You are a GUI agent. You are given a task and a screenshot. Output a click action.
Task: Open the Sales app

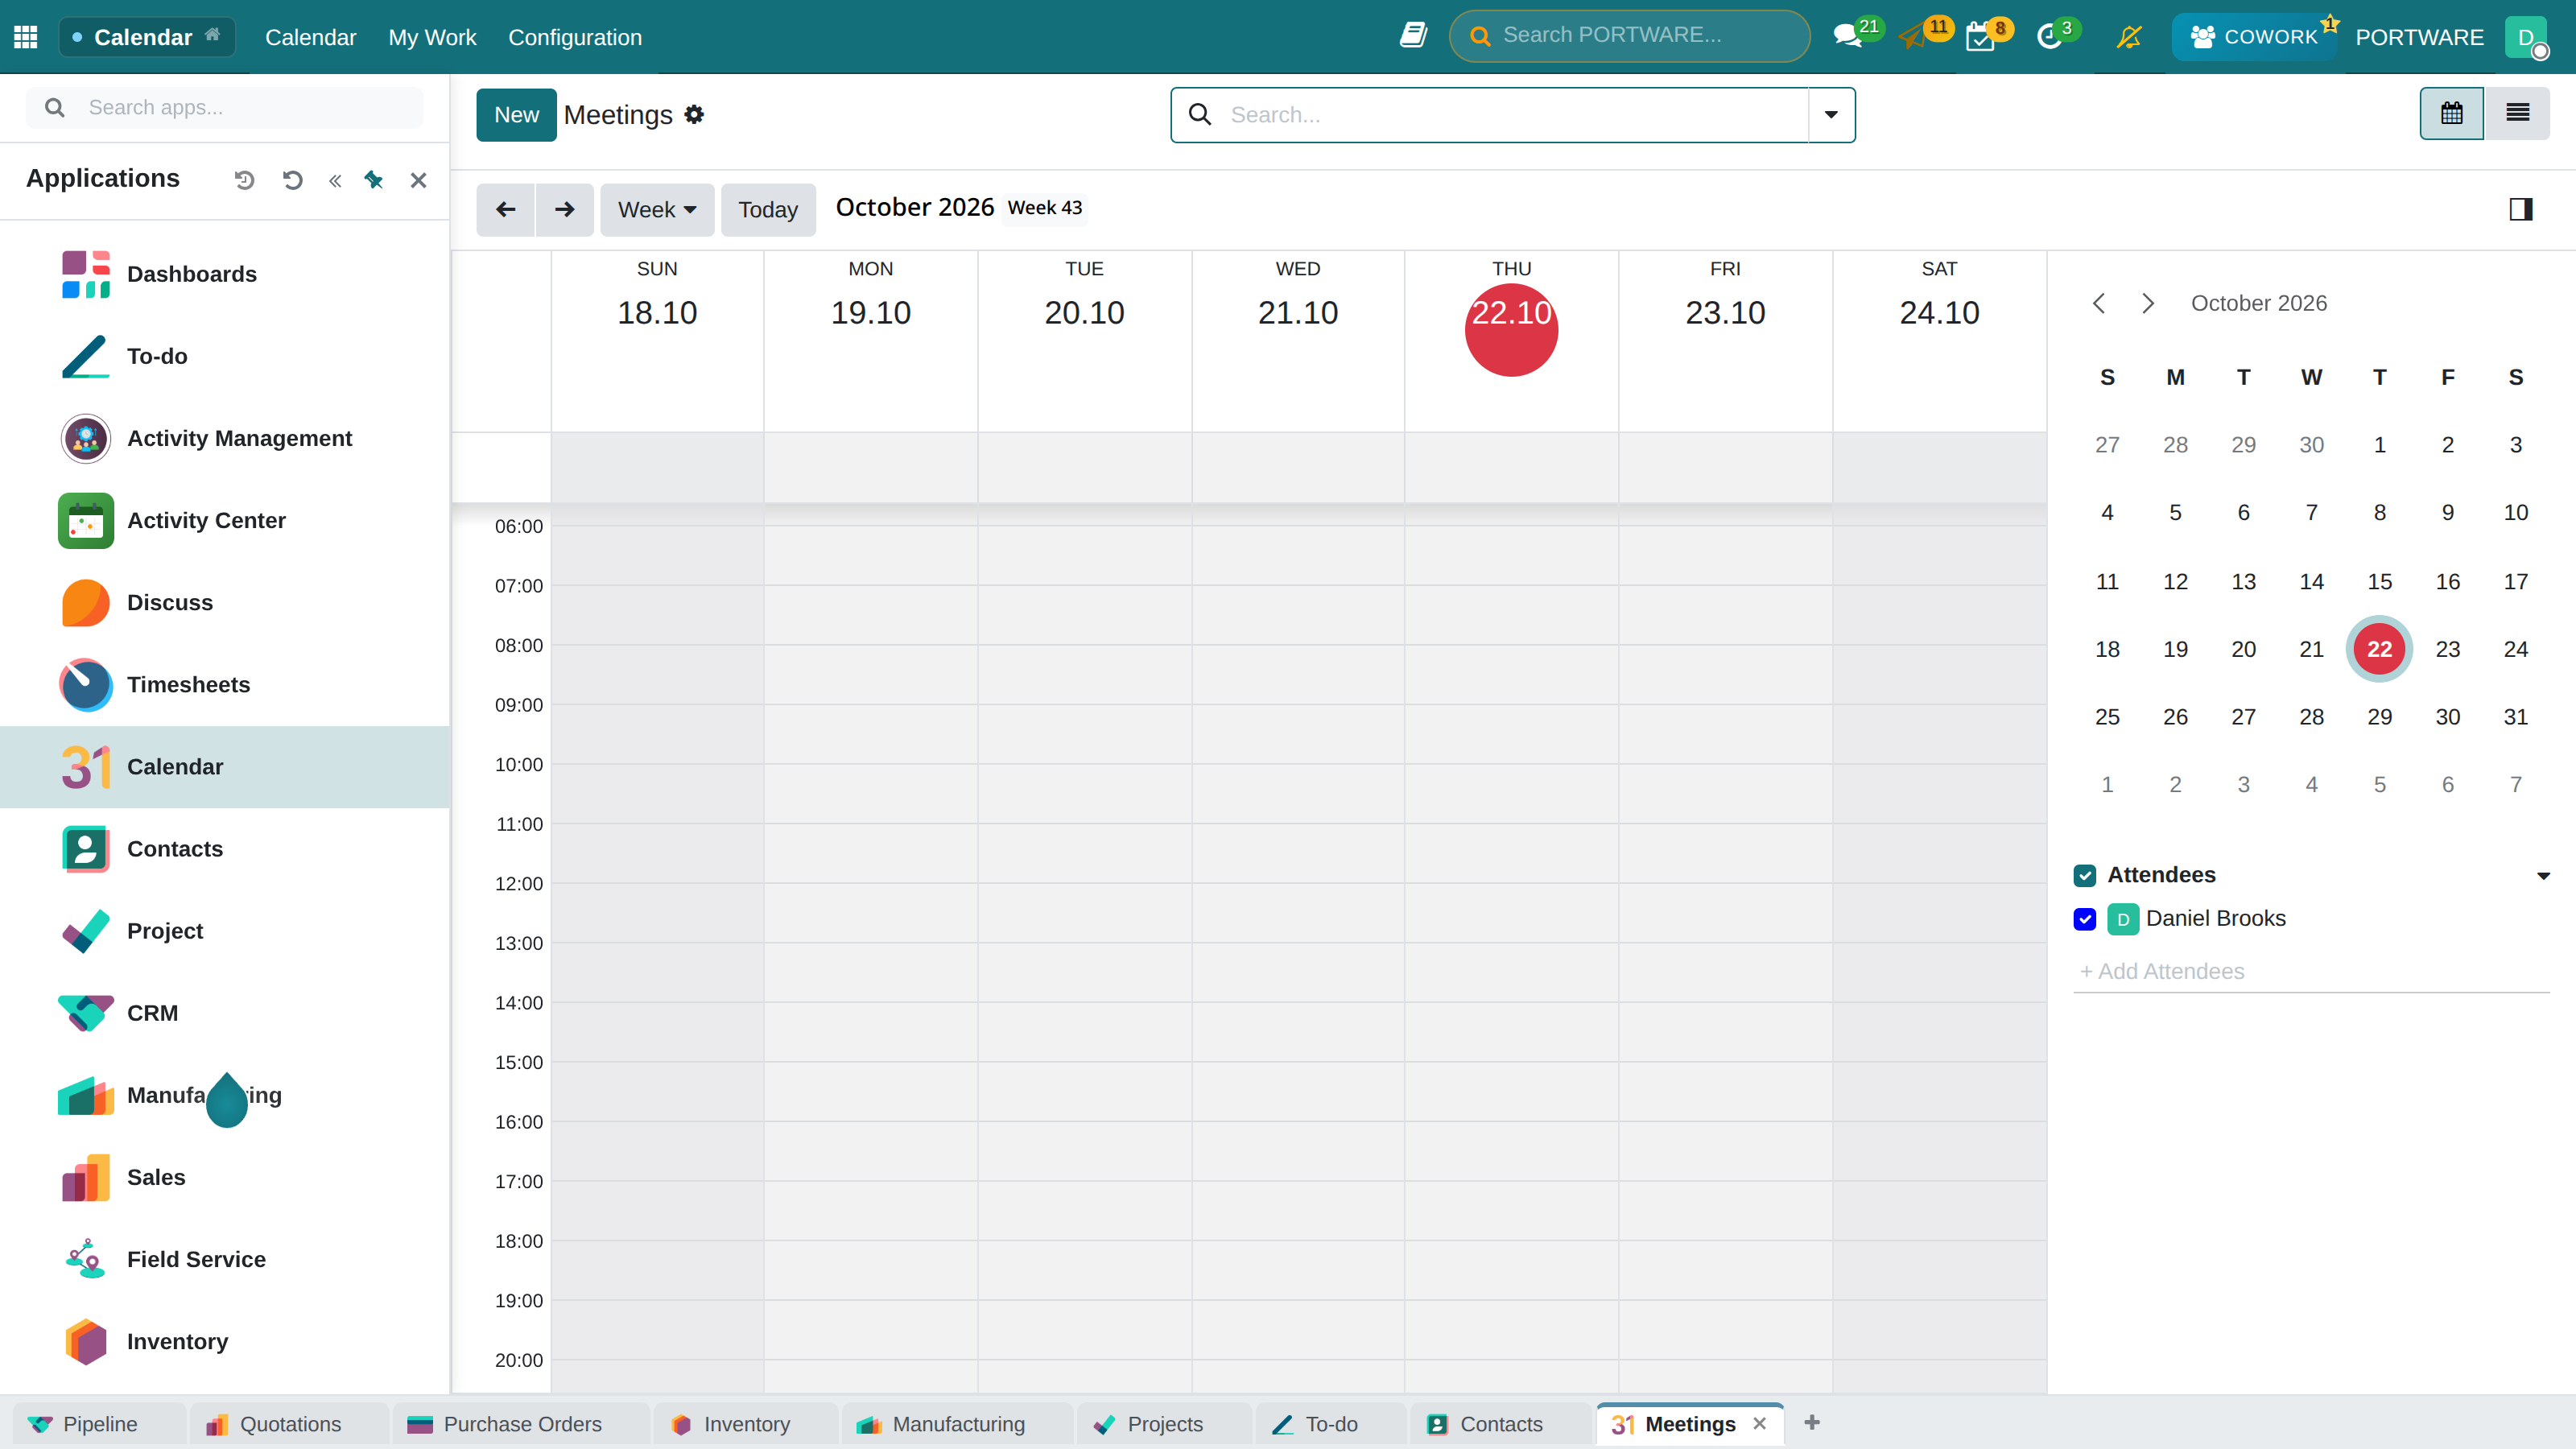click(x=225, y=1177)
